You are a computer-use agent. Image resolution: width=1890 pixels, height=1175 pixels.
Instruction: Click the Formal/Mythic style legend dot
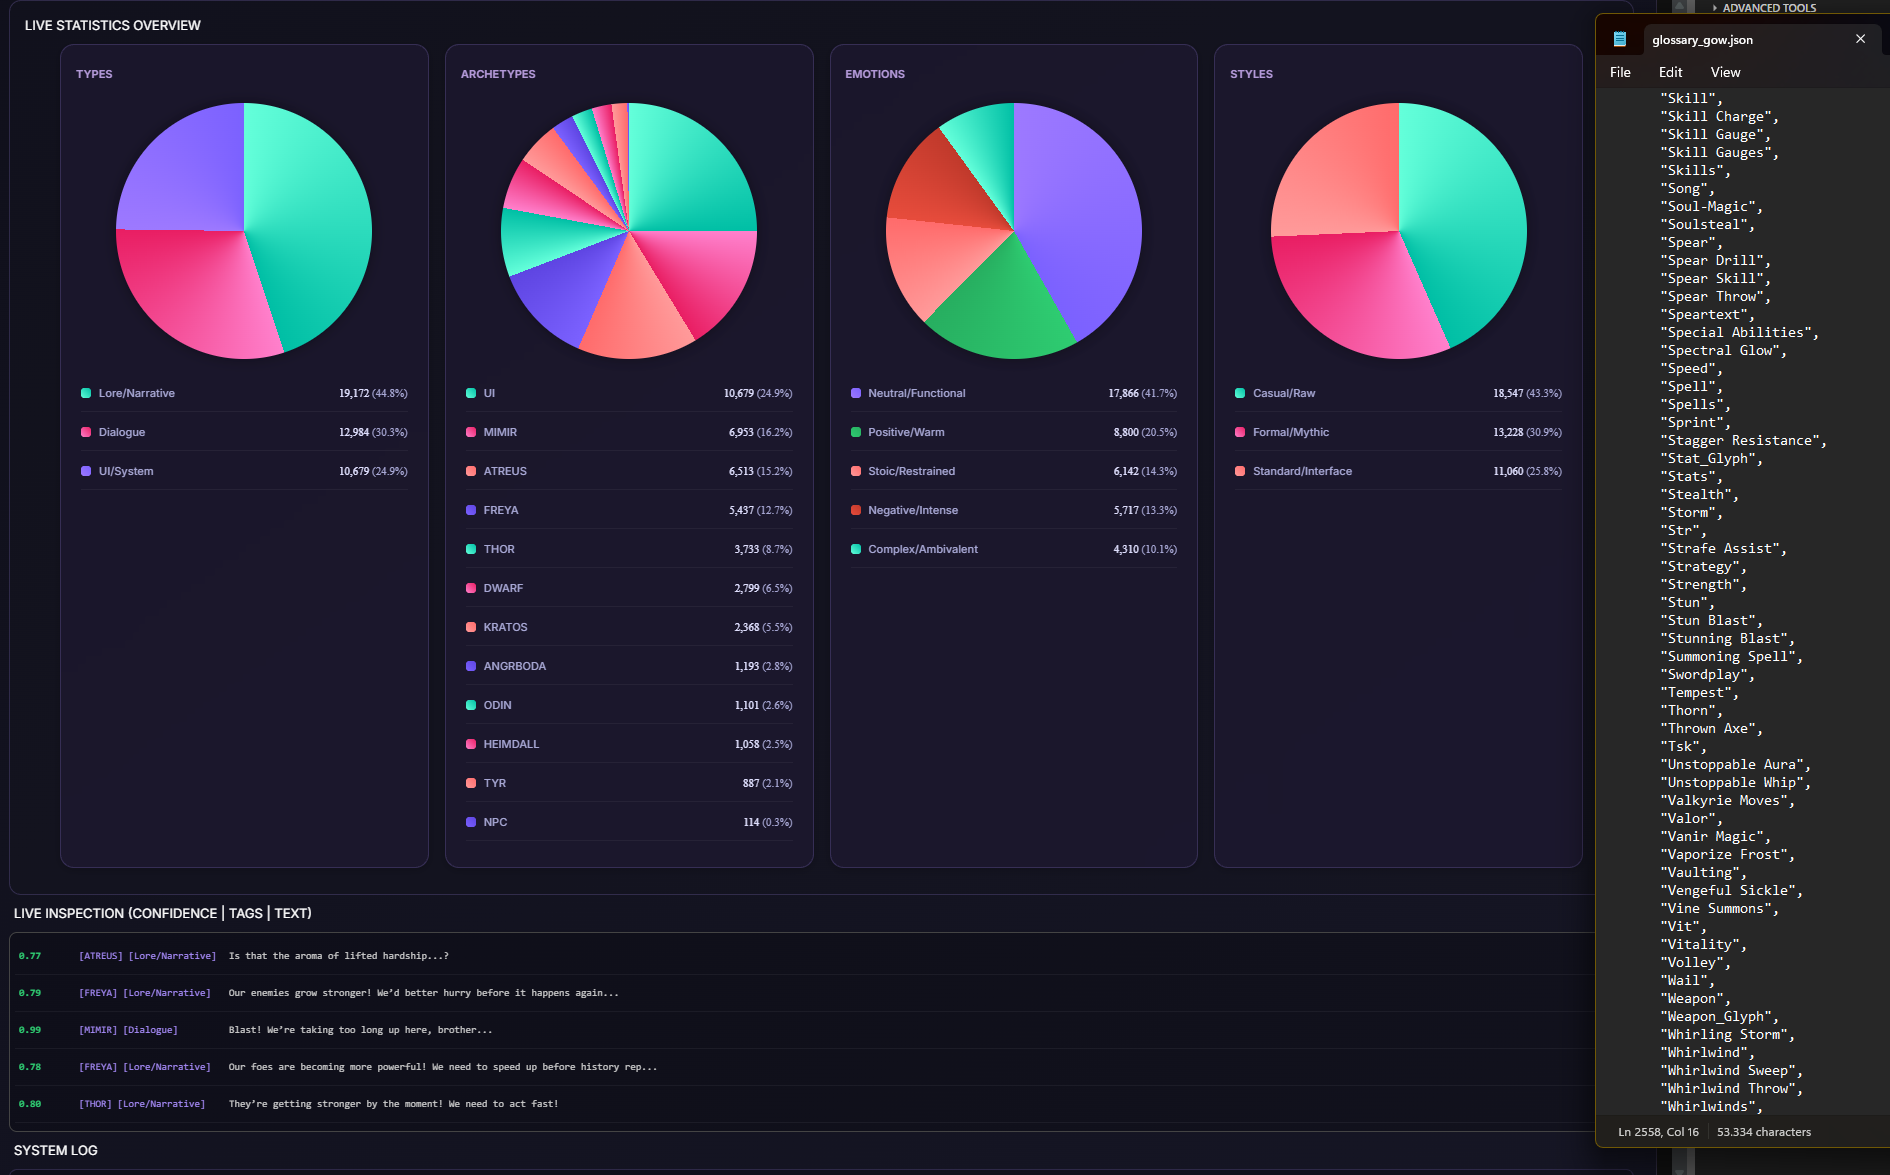click(x=1240, y=432)
